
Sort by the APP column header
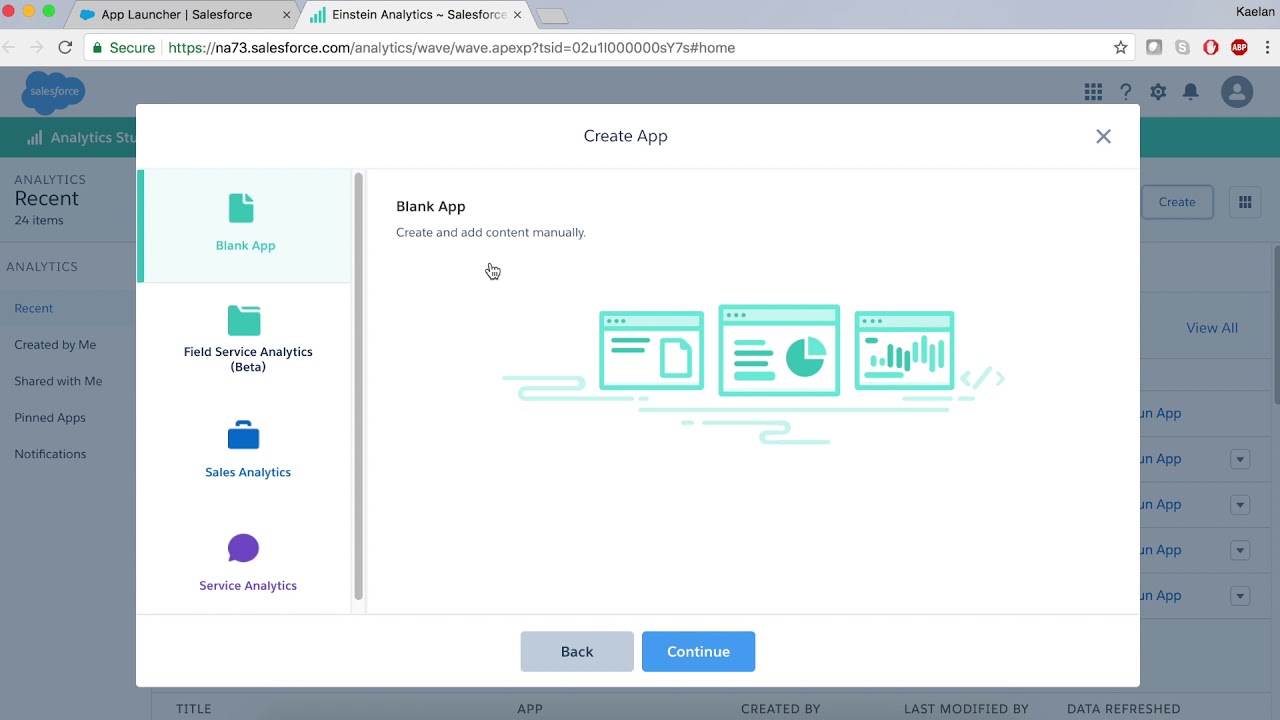click(x=530, y=709)
